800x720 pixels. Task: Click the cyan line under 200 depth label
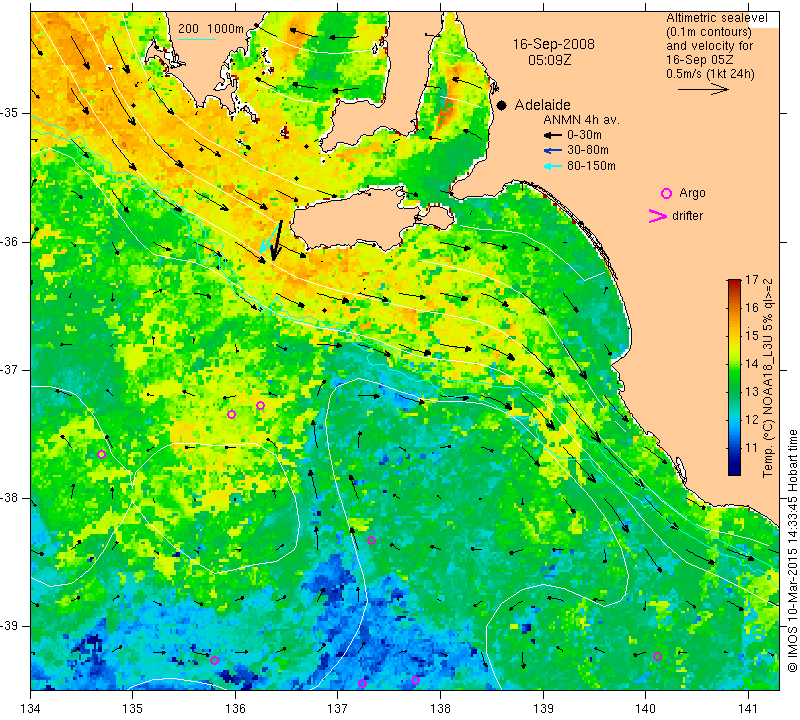pyautogui.click(x=197, y=39)
